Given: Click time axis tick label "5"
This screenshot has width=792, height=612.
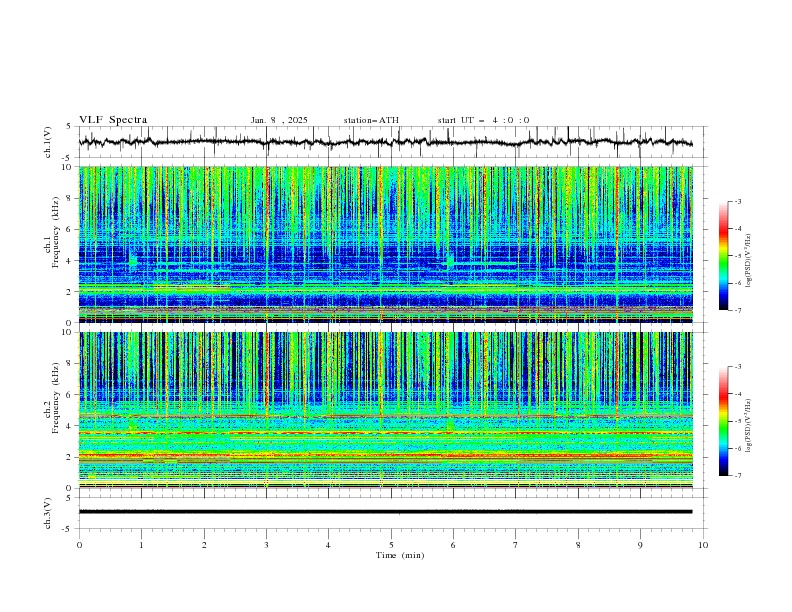Looking at the screenshot, I should coord(391,545).
